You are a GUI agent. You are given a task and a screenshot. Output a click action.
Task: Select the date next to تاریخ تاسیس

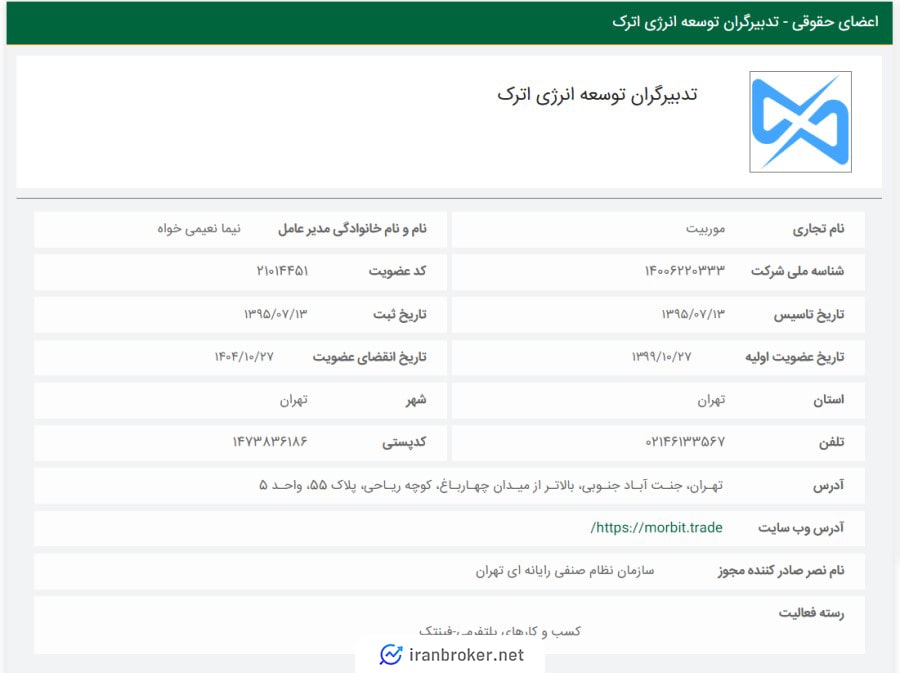tap(693, 314)
